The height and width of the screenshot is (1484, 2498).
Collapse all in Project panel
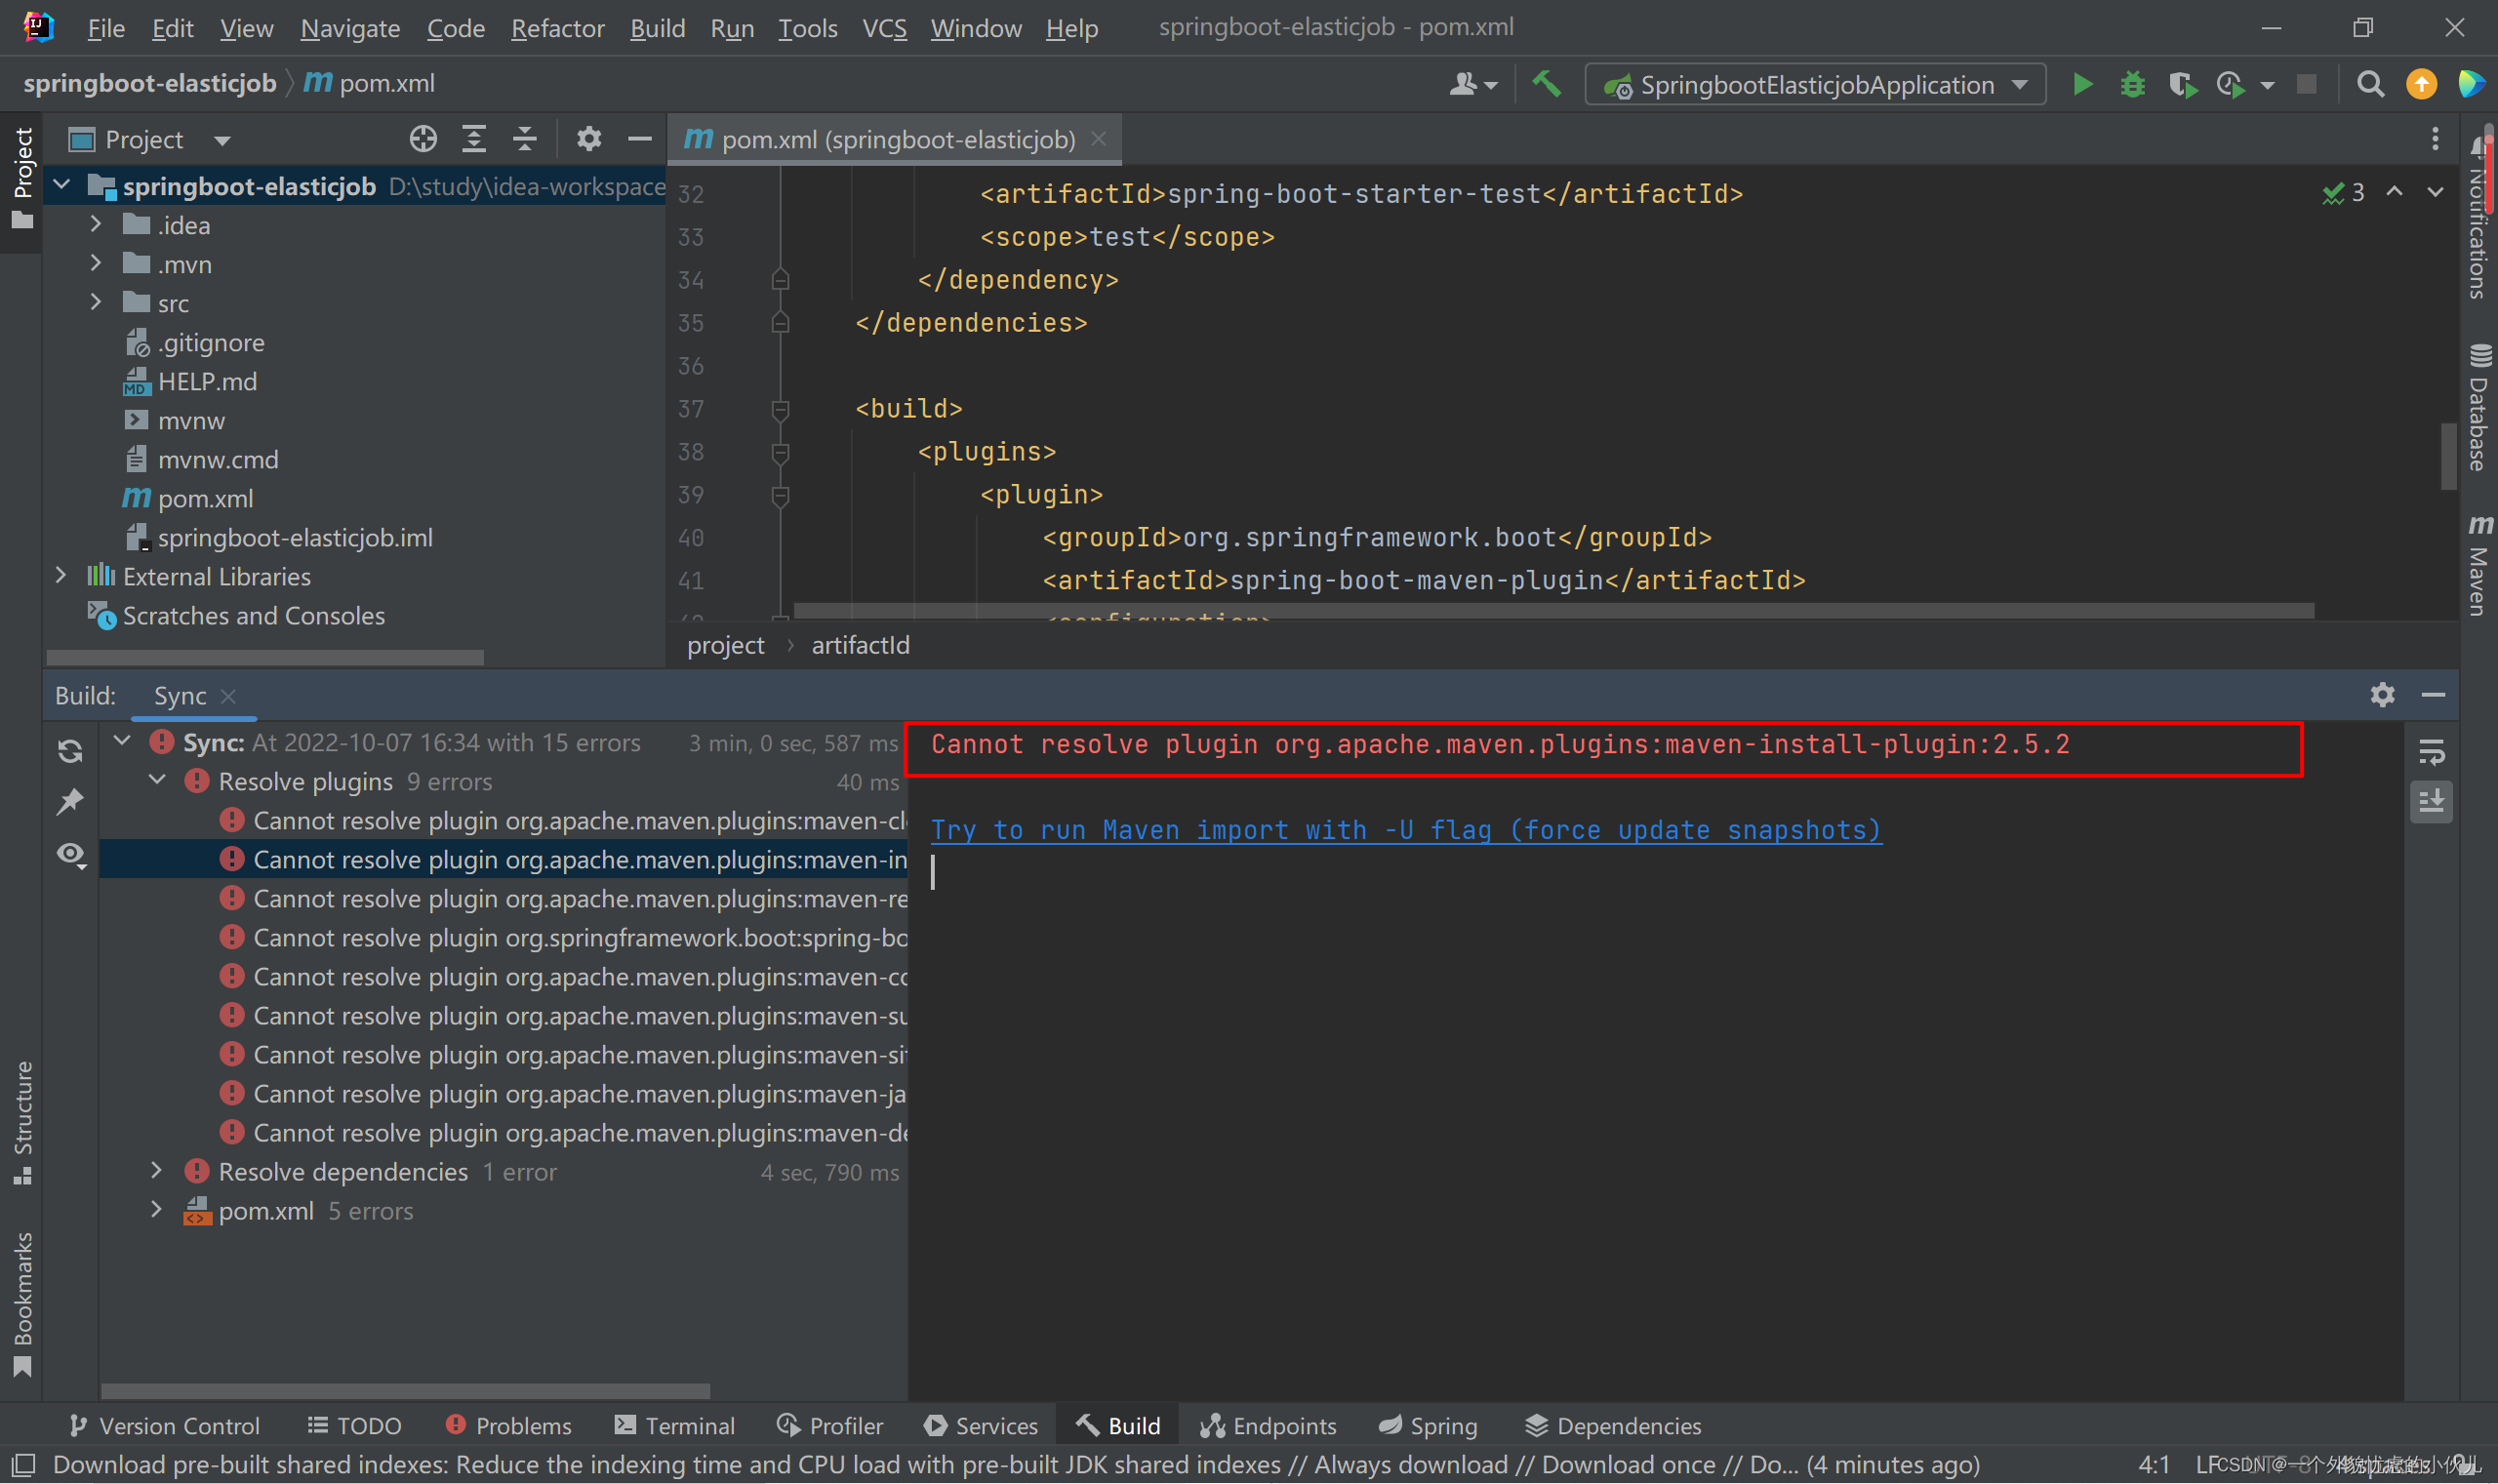tap(525, 139)
